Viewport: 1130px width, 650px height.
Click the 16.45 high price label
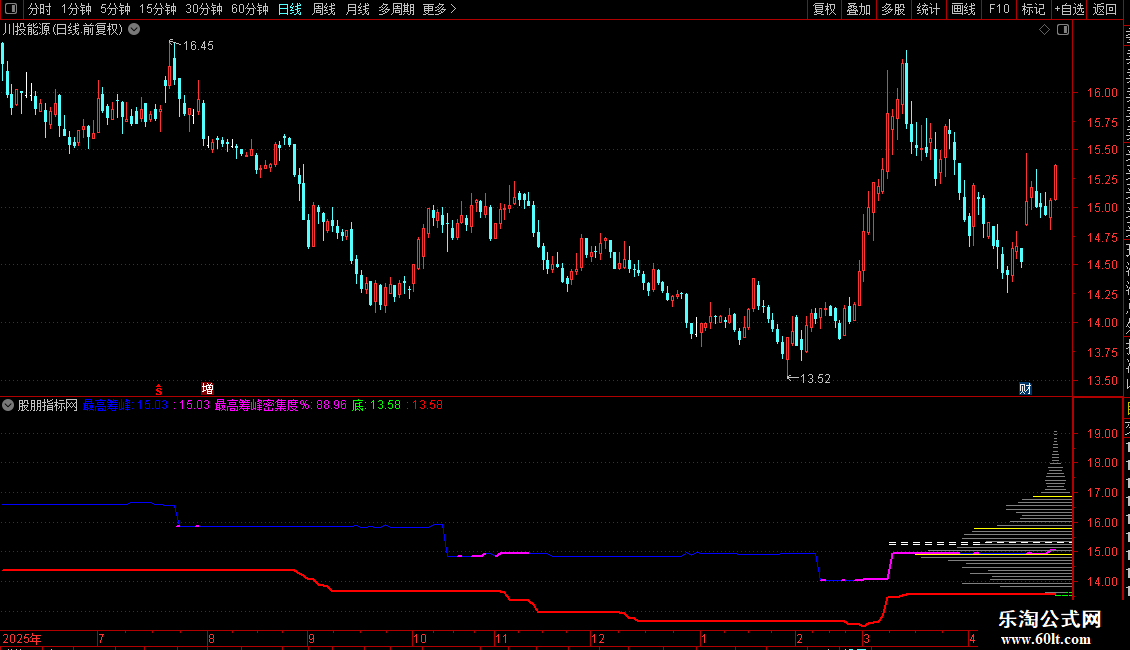pyautogui.click(x=198, y=46)
